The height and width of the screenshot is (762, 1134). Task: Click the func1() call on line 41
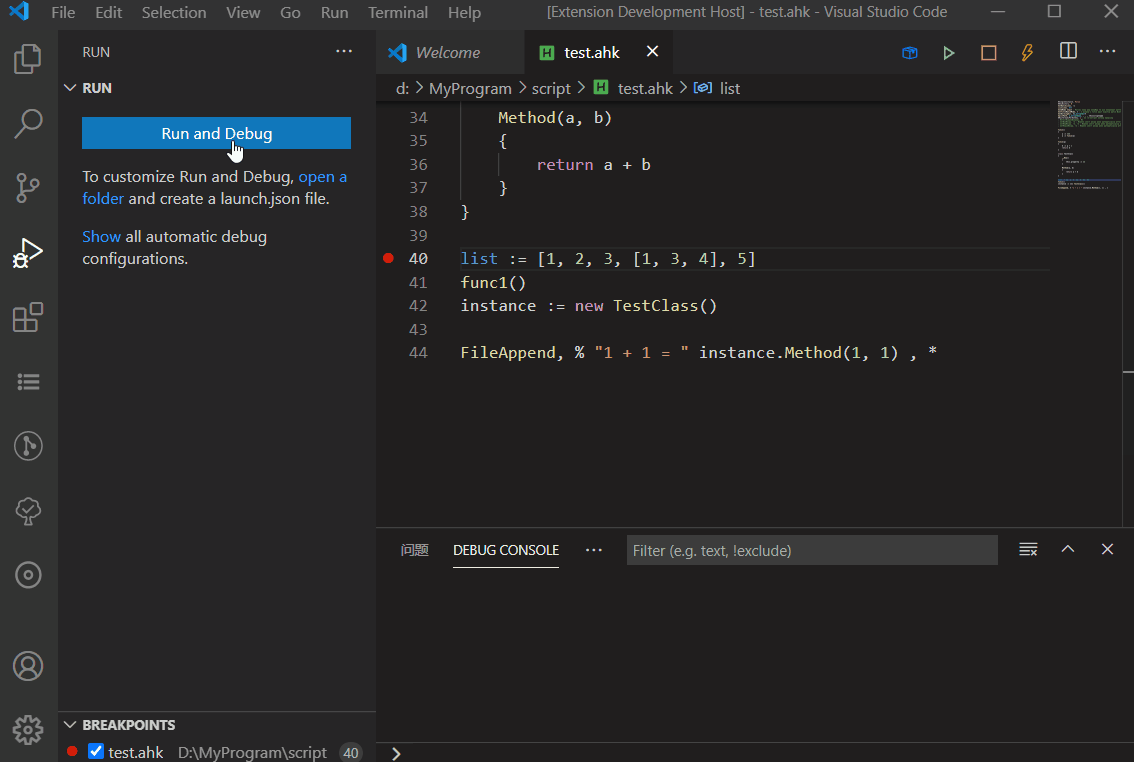[493, 283]
